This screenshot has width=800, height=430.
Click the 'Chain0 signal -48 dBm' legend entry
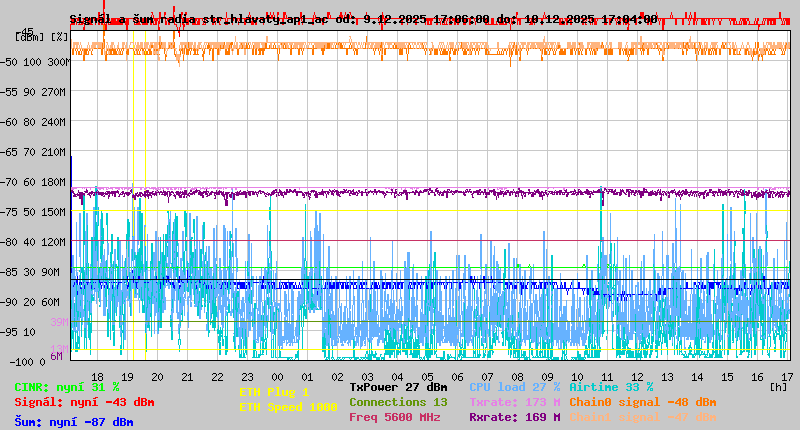(x=643, y=402)
